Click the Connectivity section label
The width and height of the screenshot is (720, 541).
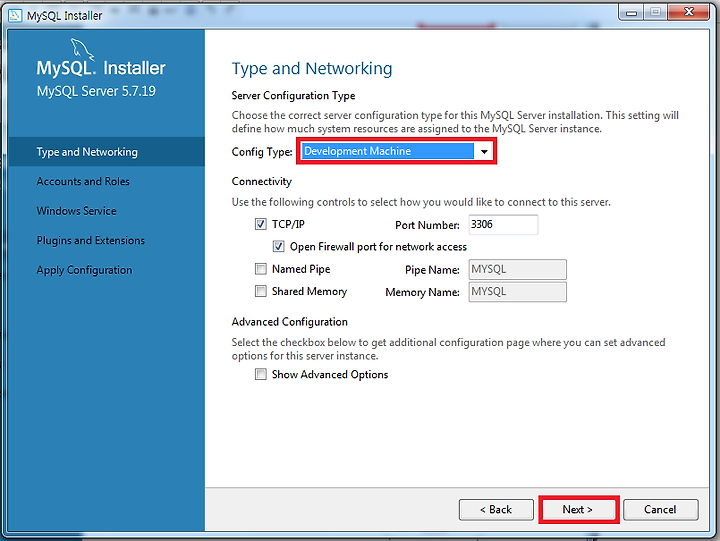[x=262, y=181]
